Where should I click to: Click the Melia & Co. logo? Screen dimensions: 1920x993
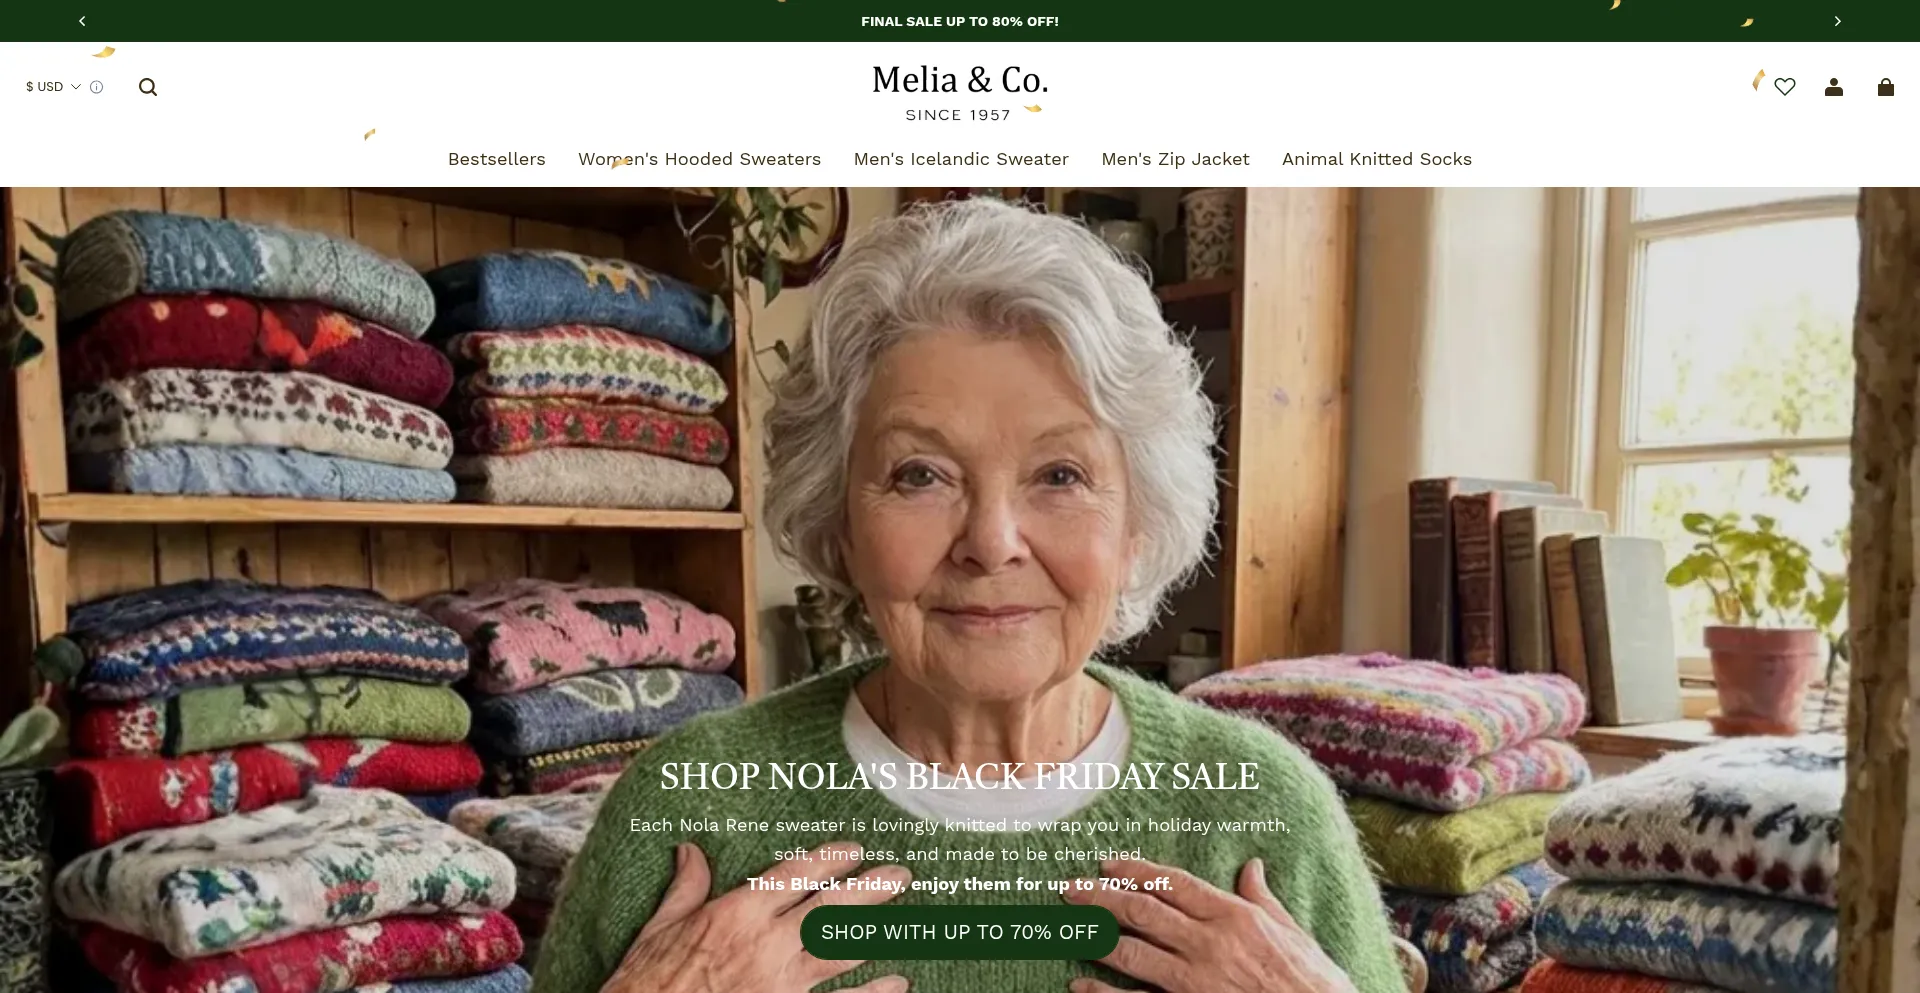pyautogui.click(x=960, y=80)
